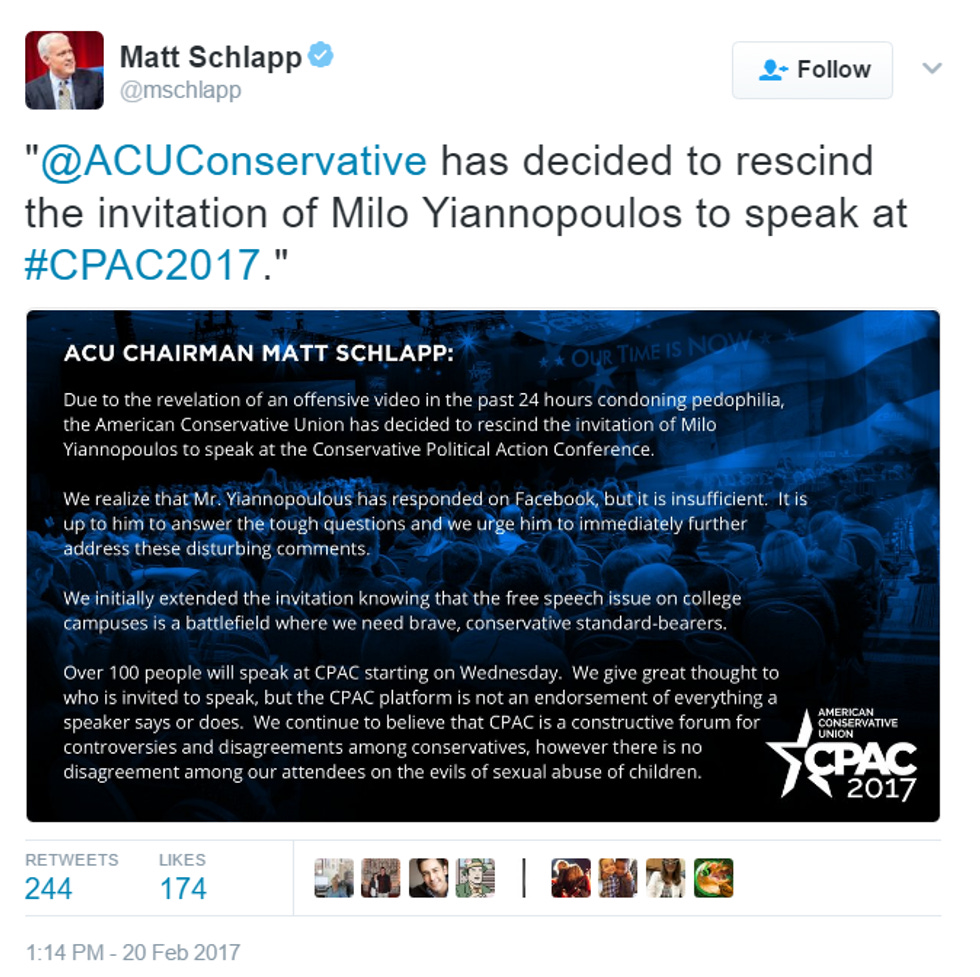Open the ACU statement image
Screen dimensions: 980x977
click(483, 566)
